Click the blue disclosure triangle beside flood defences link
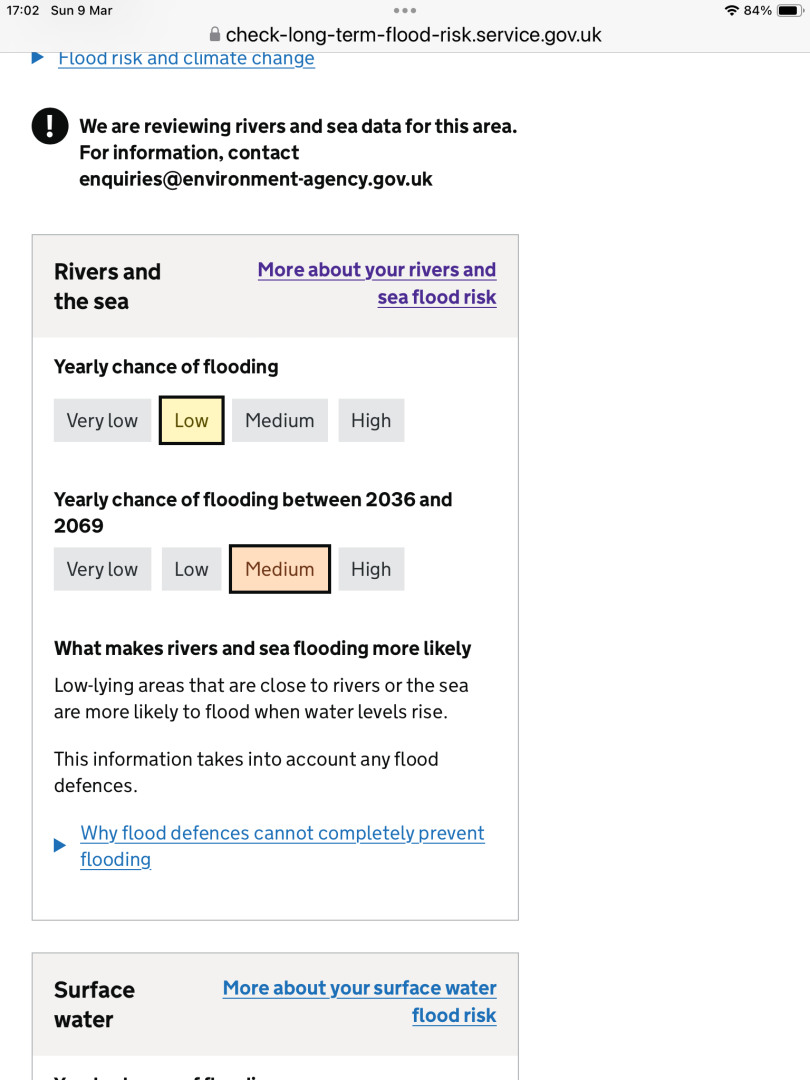 click(x=59, y=845)
